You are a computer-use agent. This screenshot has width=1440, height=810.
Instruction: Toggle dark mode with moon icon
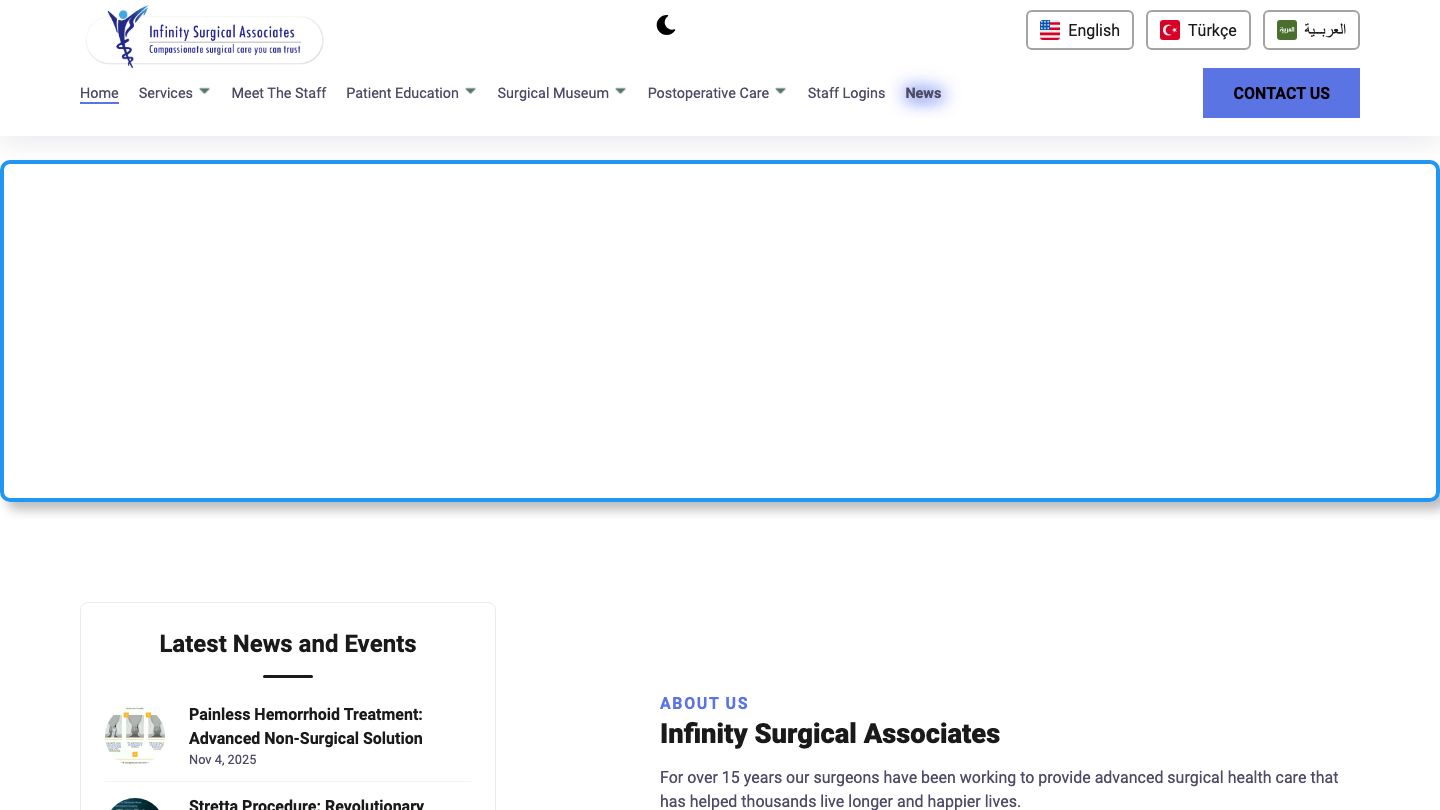[666, 26]
